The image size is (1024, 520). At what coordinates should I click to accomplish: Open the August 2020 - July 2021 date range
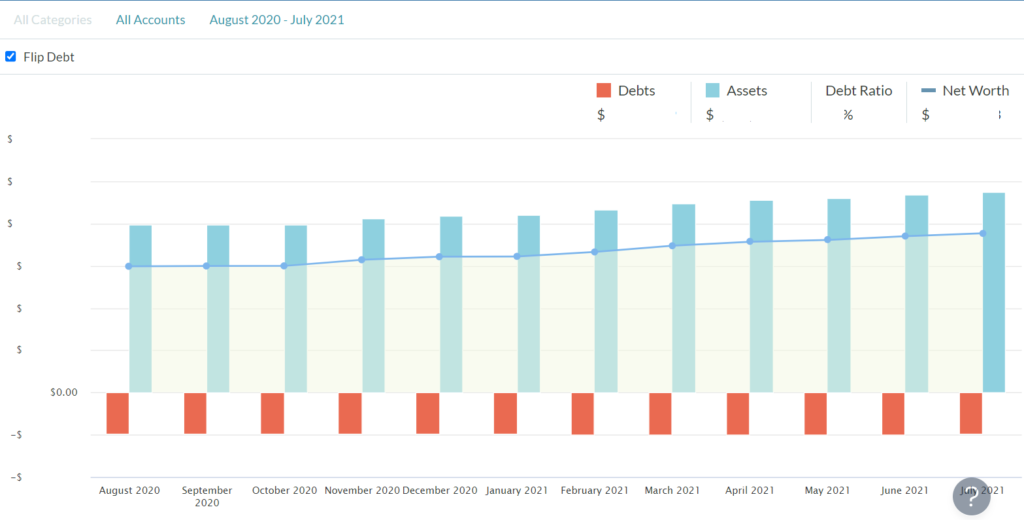pyautogui.click(x=277, y=20)
